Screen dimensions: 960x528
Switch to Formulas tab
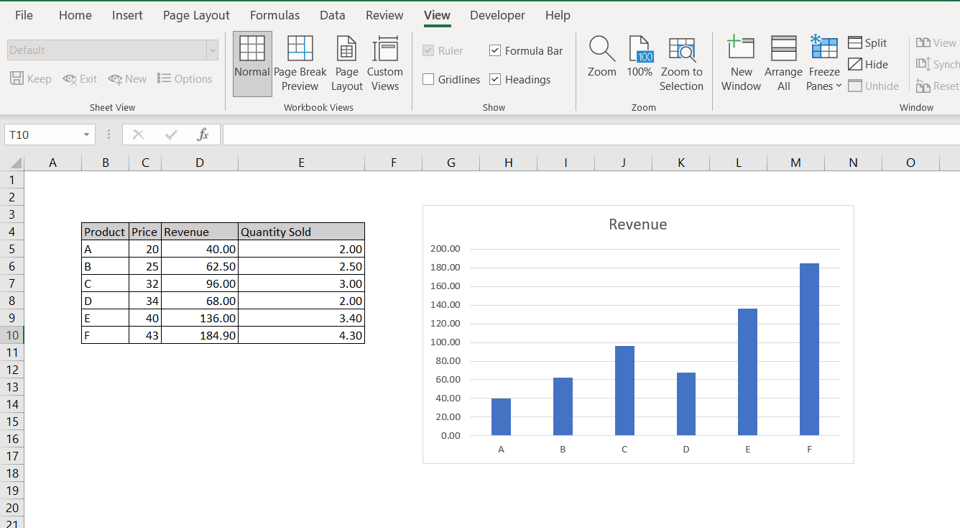point(275,15)
